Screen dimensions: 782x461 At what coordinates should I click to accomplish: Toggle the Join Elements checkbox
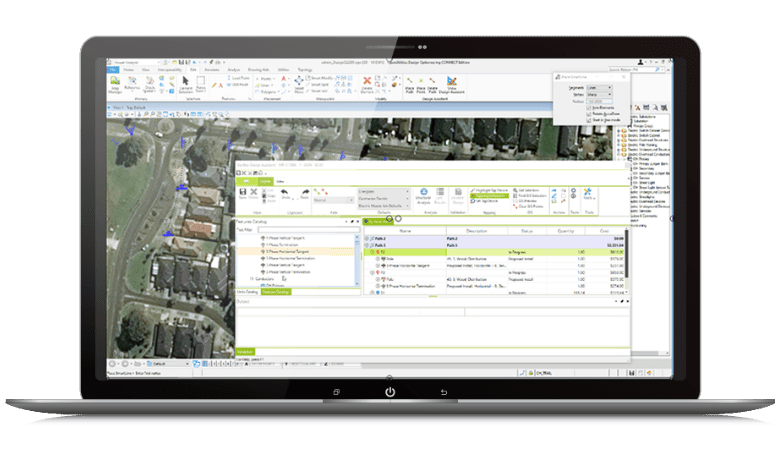click(587, 107)
